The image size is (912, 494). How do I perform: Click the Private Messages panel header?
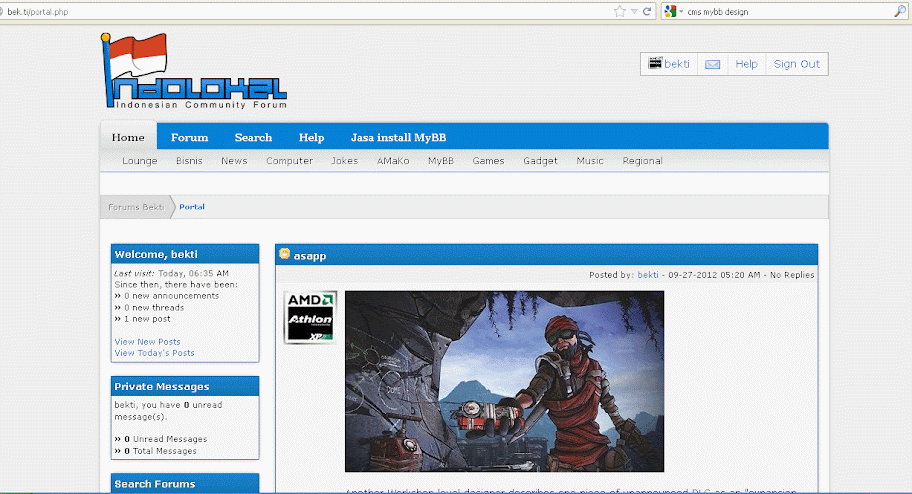(185, 386)
